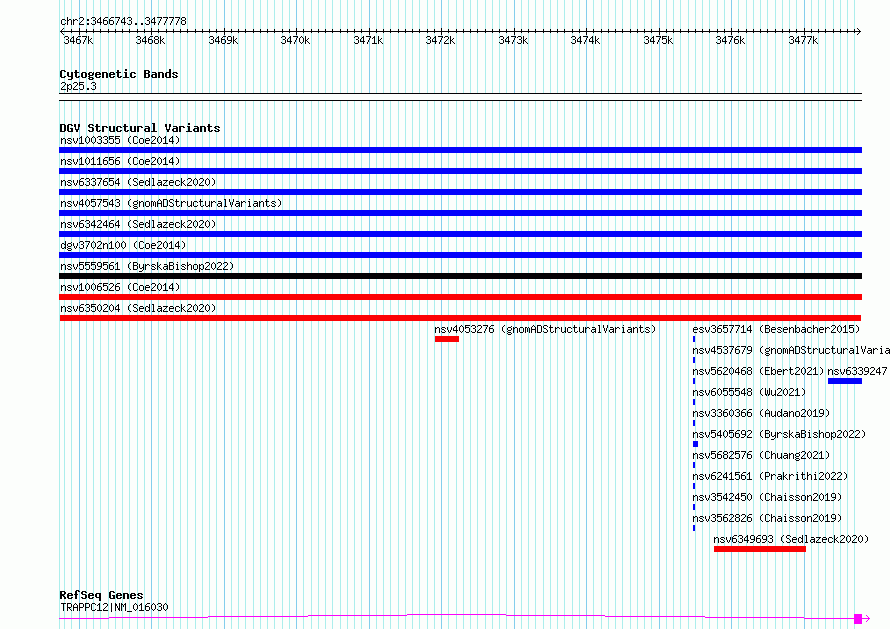Click the 3472k ruler position label
Screen dimensions: 890x629
click(x=440, y=40)
